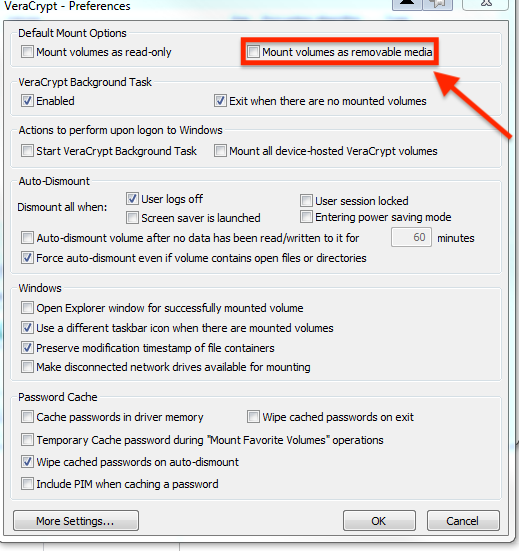Uncheck Force auto-dismount even with open files
Screen dimensions: 519x551
click(27, 258)
